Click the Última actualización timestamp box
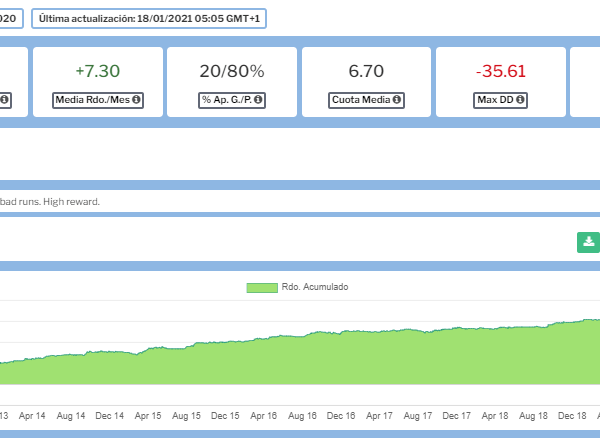600x446 pixels. [x=149, y=19]
